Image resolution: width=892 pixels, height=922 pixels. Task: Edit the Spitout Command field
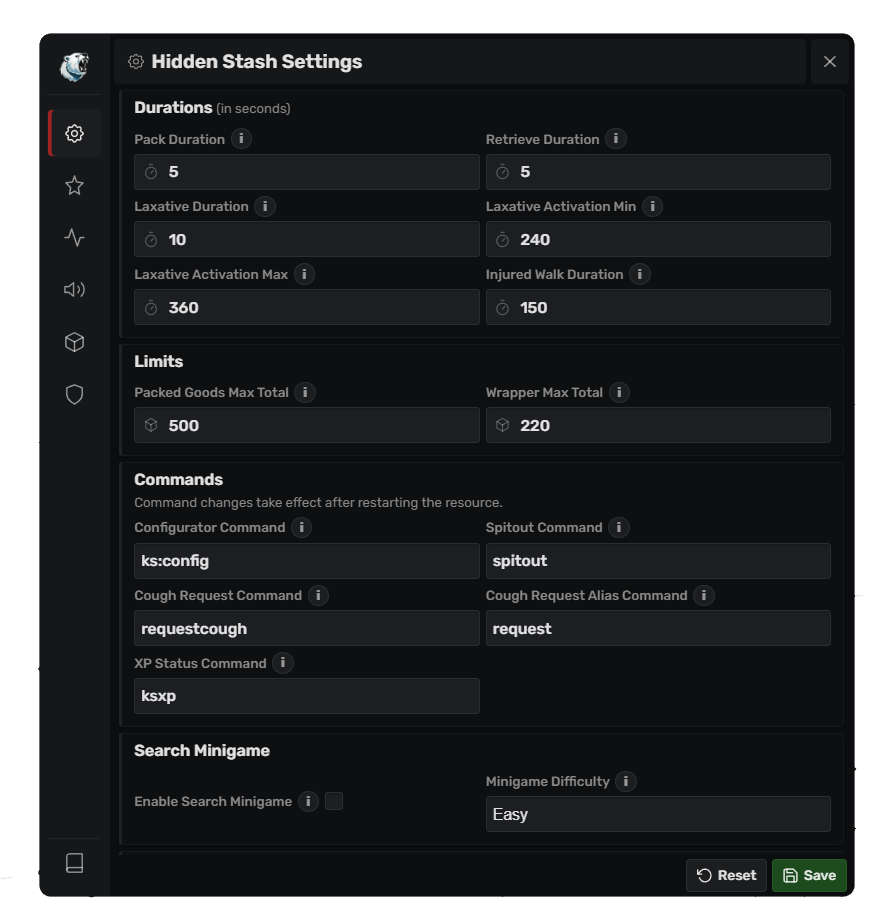658,561
